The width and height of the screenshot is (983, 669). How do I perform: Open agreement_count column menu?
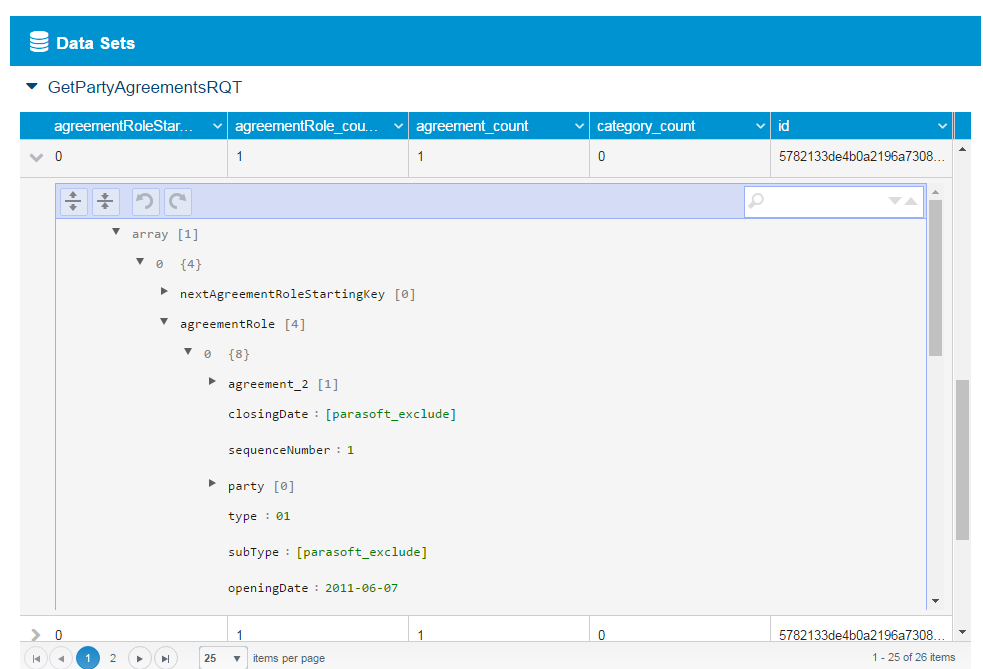pyautogui.click(x=579, y=126)
